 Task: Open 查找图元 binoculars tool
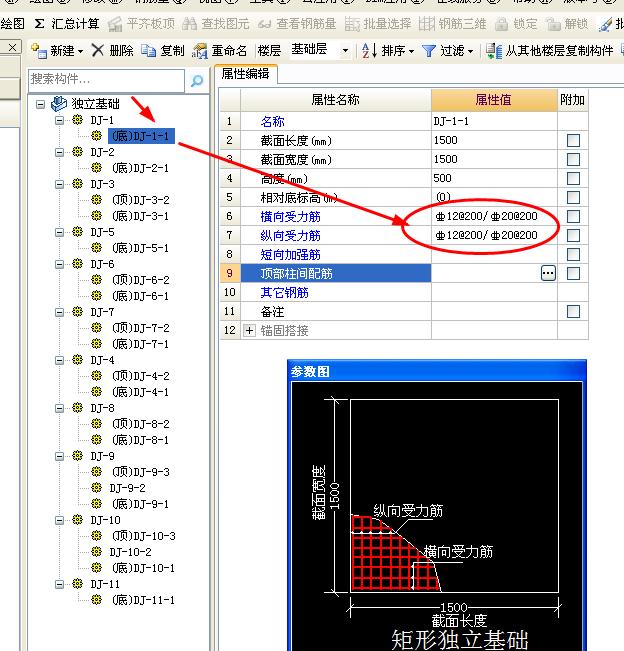pyautogui.click(x=190, y=24)
